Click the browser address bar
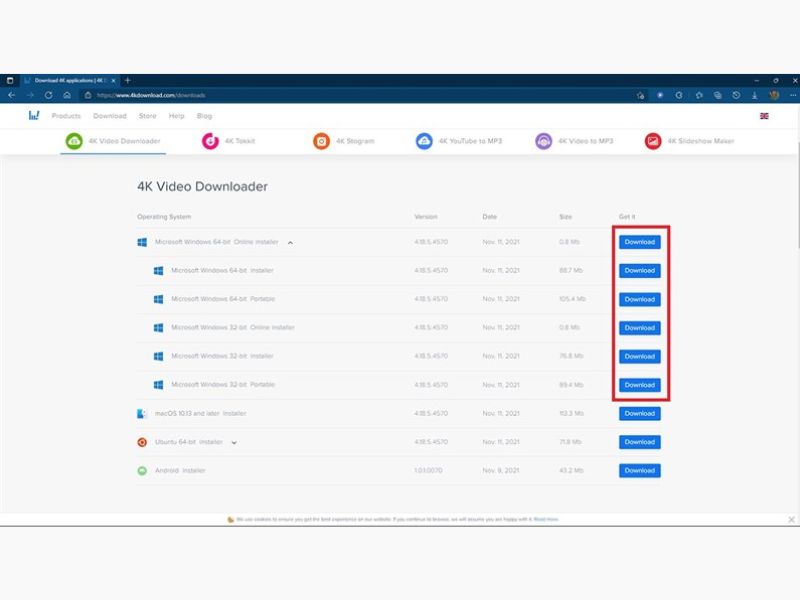The height and width of the screenshot is (600, 800). coord(350,95)
